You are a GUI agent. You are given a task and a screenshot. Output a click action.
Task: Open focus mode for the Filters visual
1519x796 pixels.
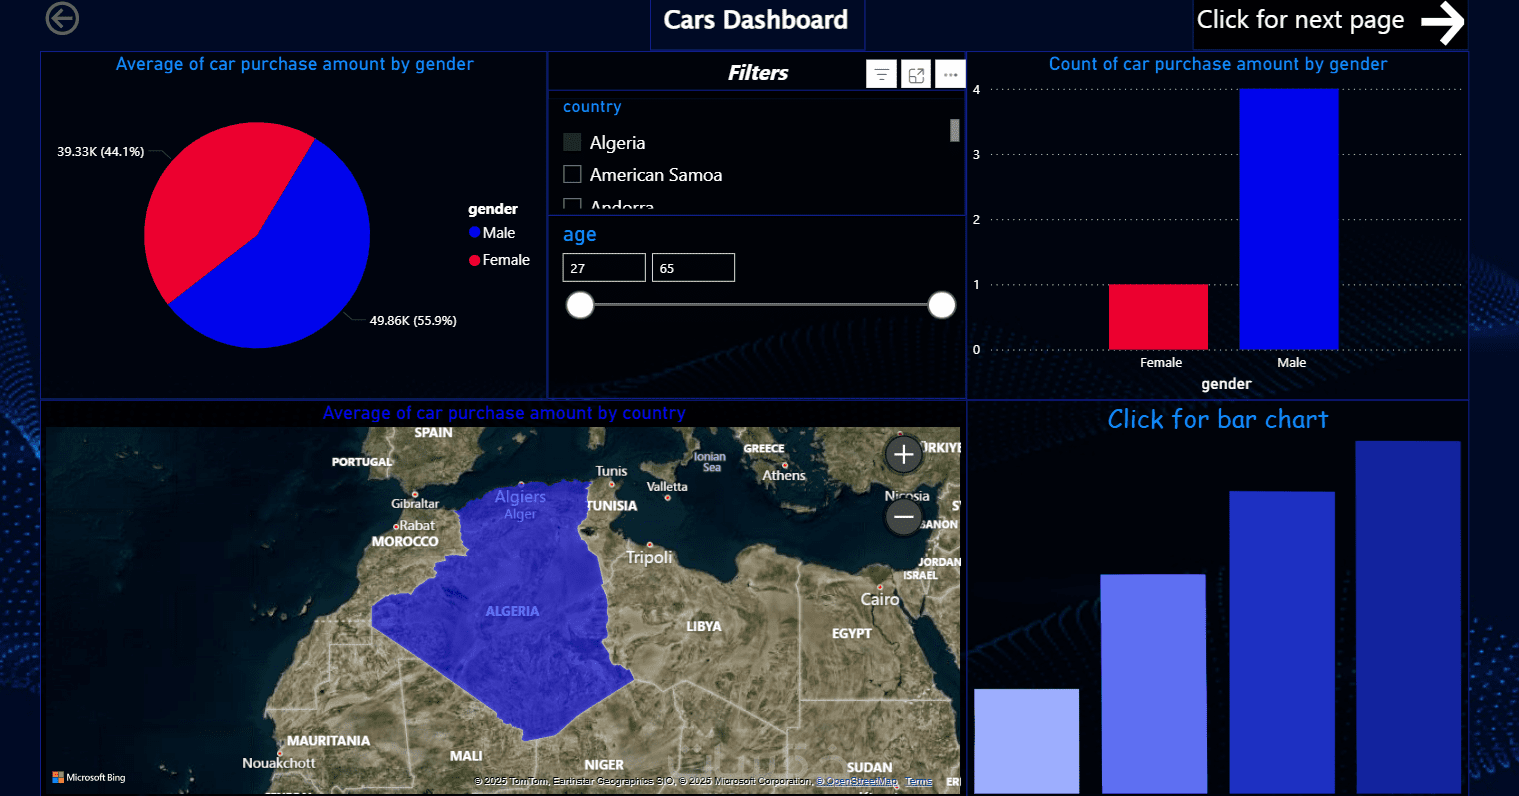916,75
